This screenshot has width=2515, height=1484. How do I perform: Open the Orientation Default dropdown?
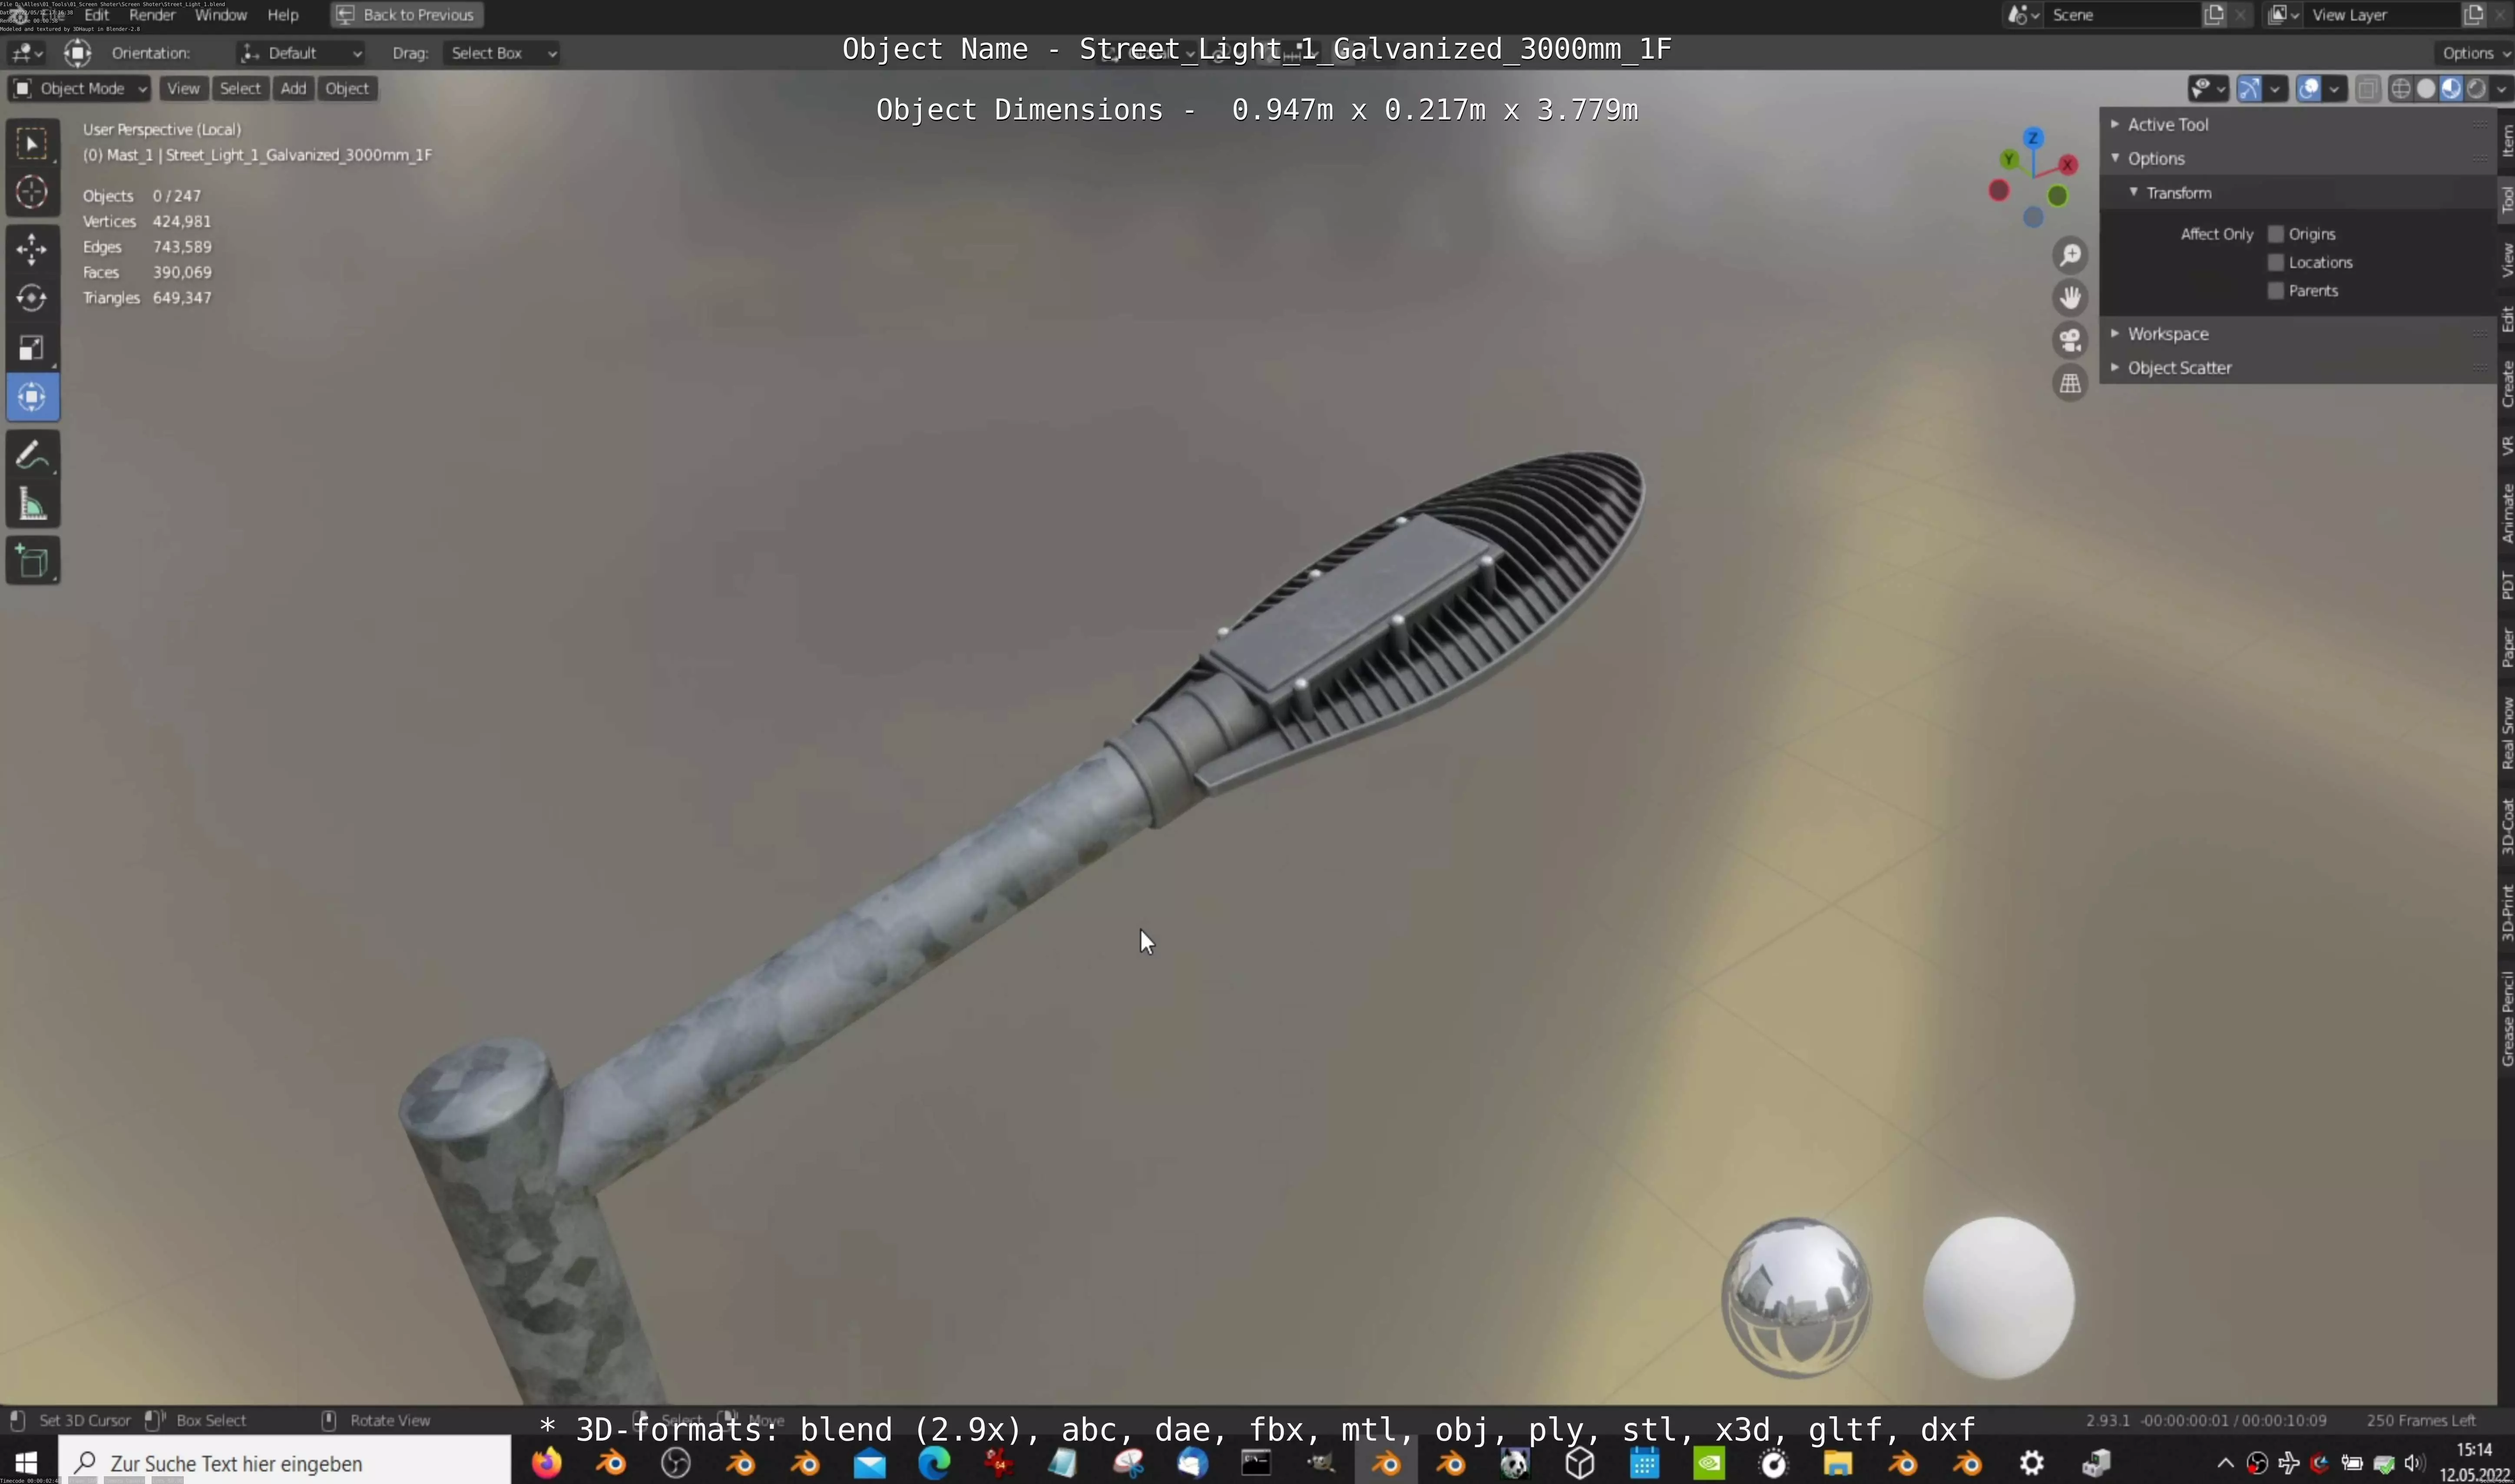tap(300, 53)
